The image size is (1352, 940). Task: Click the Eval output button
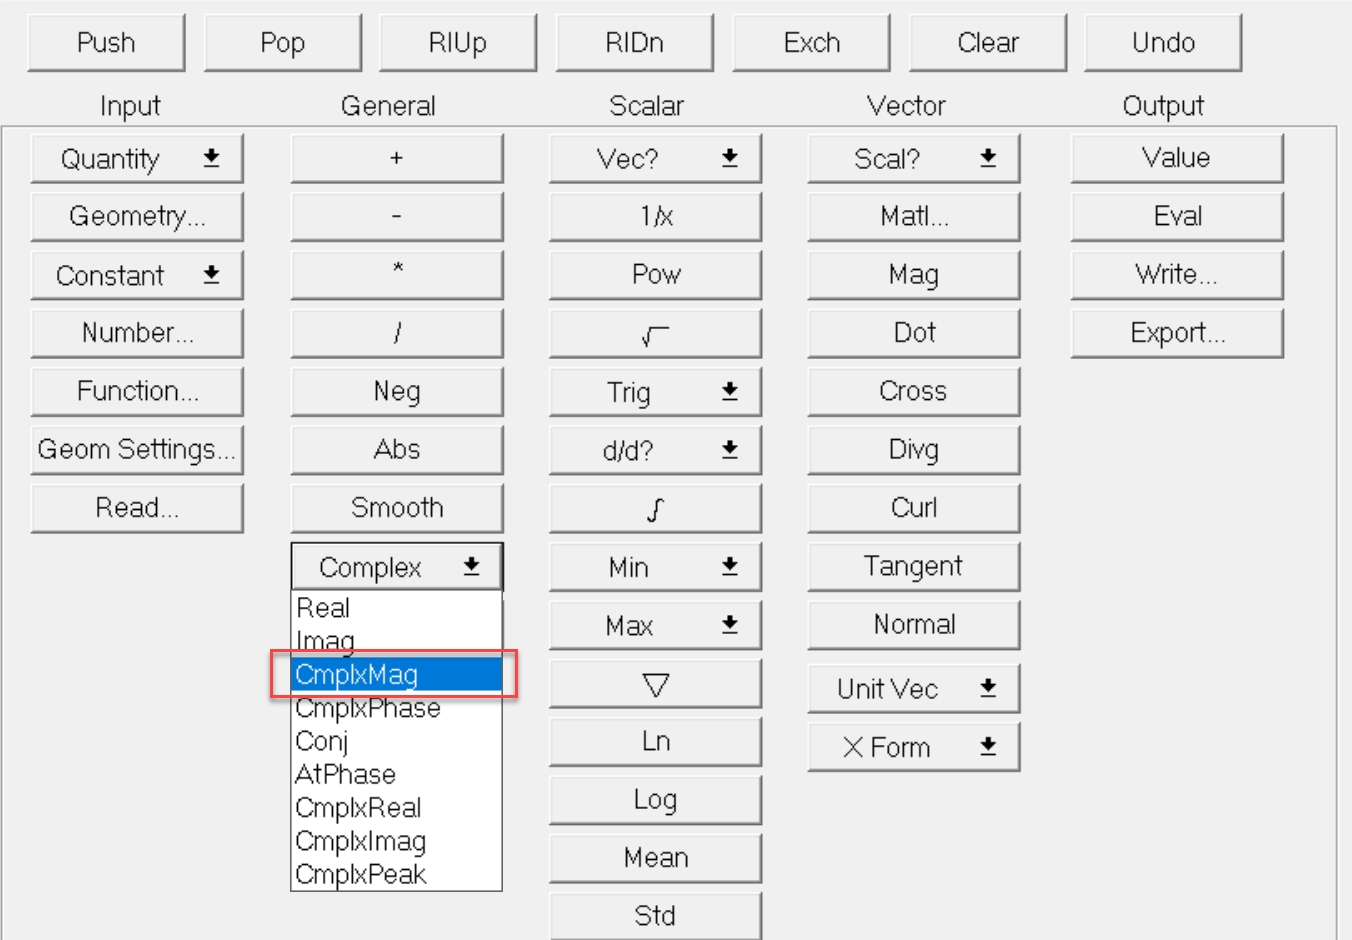click(x=1177, y=217)
